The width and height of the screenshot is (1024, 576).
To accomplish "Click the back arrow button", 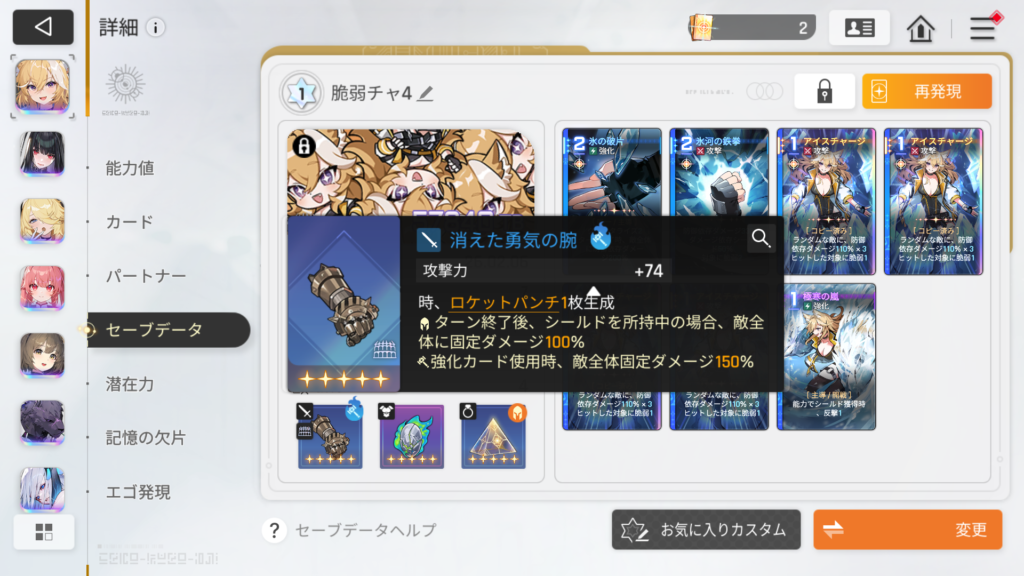I will coord(43,27).
